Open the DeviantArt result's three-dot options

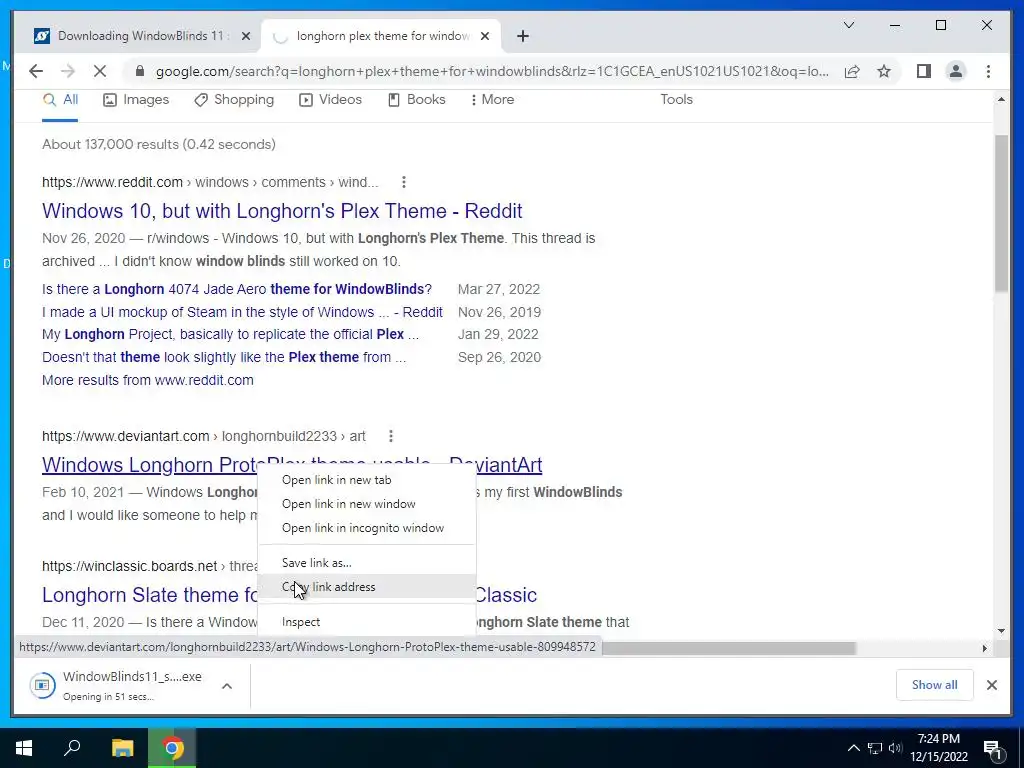coord(391,436)
